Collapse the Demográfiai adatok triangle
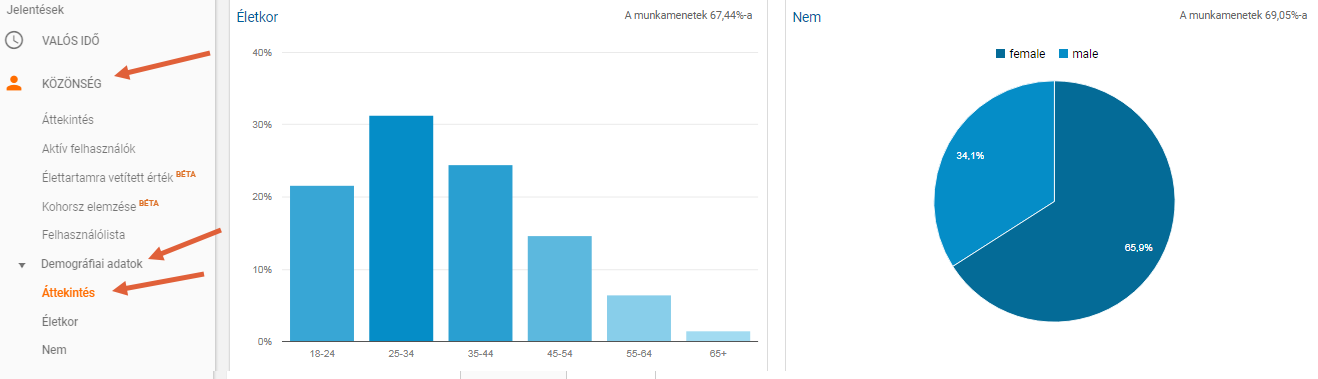The height and width of the screenshot is (379, 1318). [22, 265]
